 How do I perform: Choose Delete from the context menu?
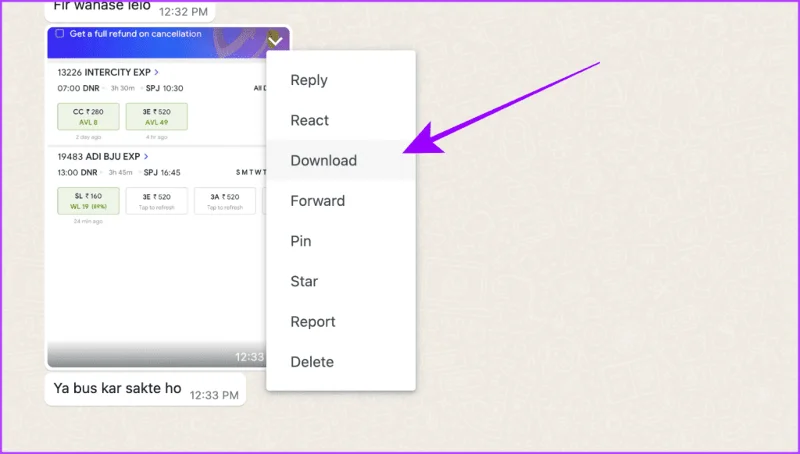(341, 362)
